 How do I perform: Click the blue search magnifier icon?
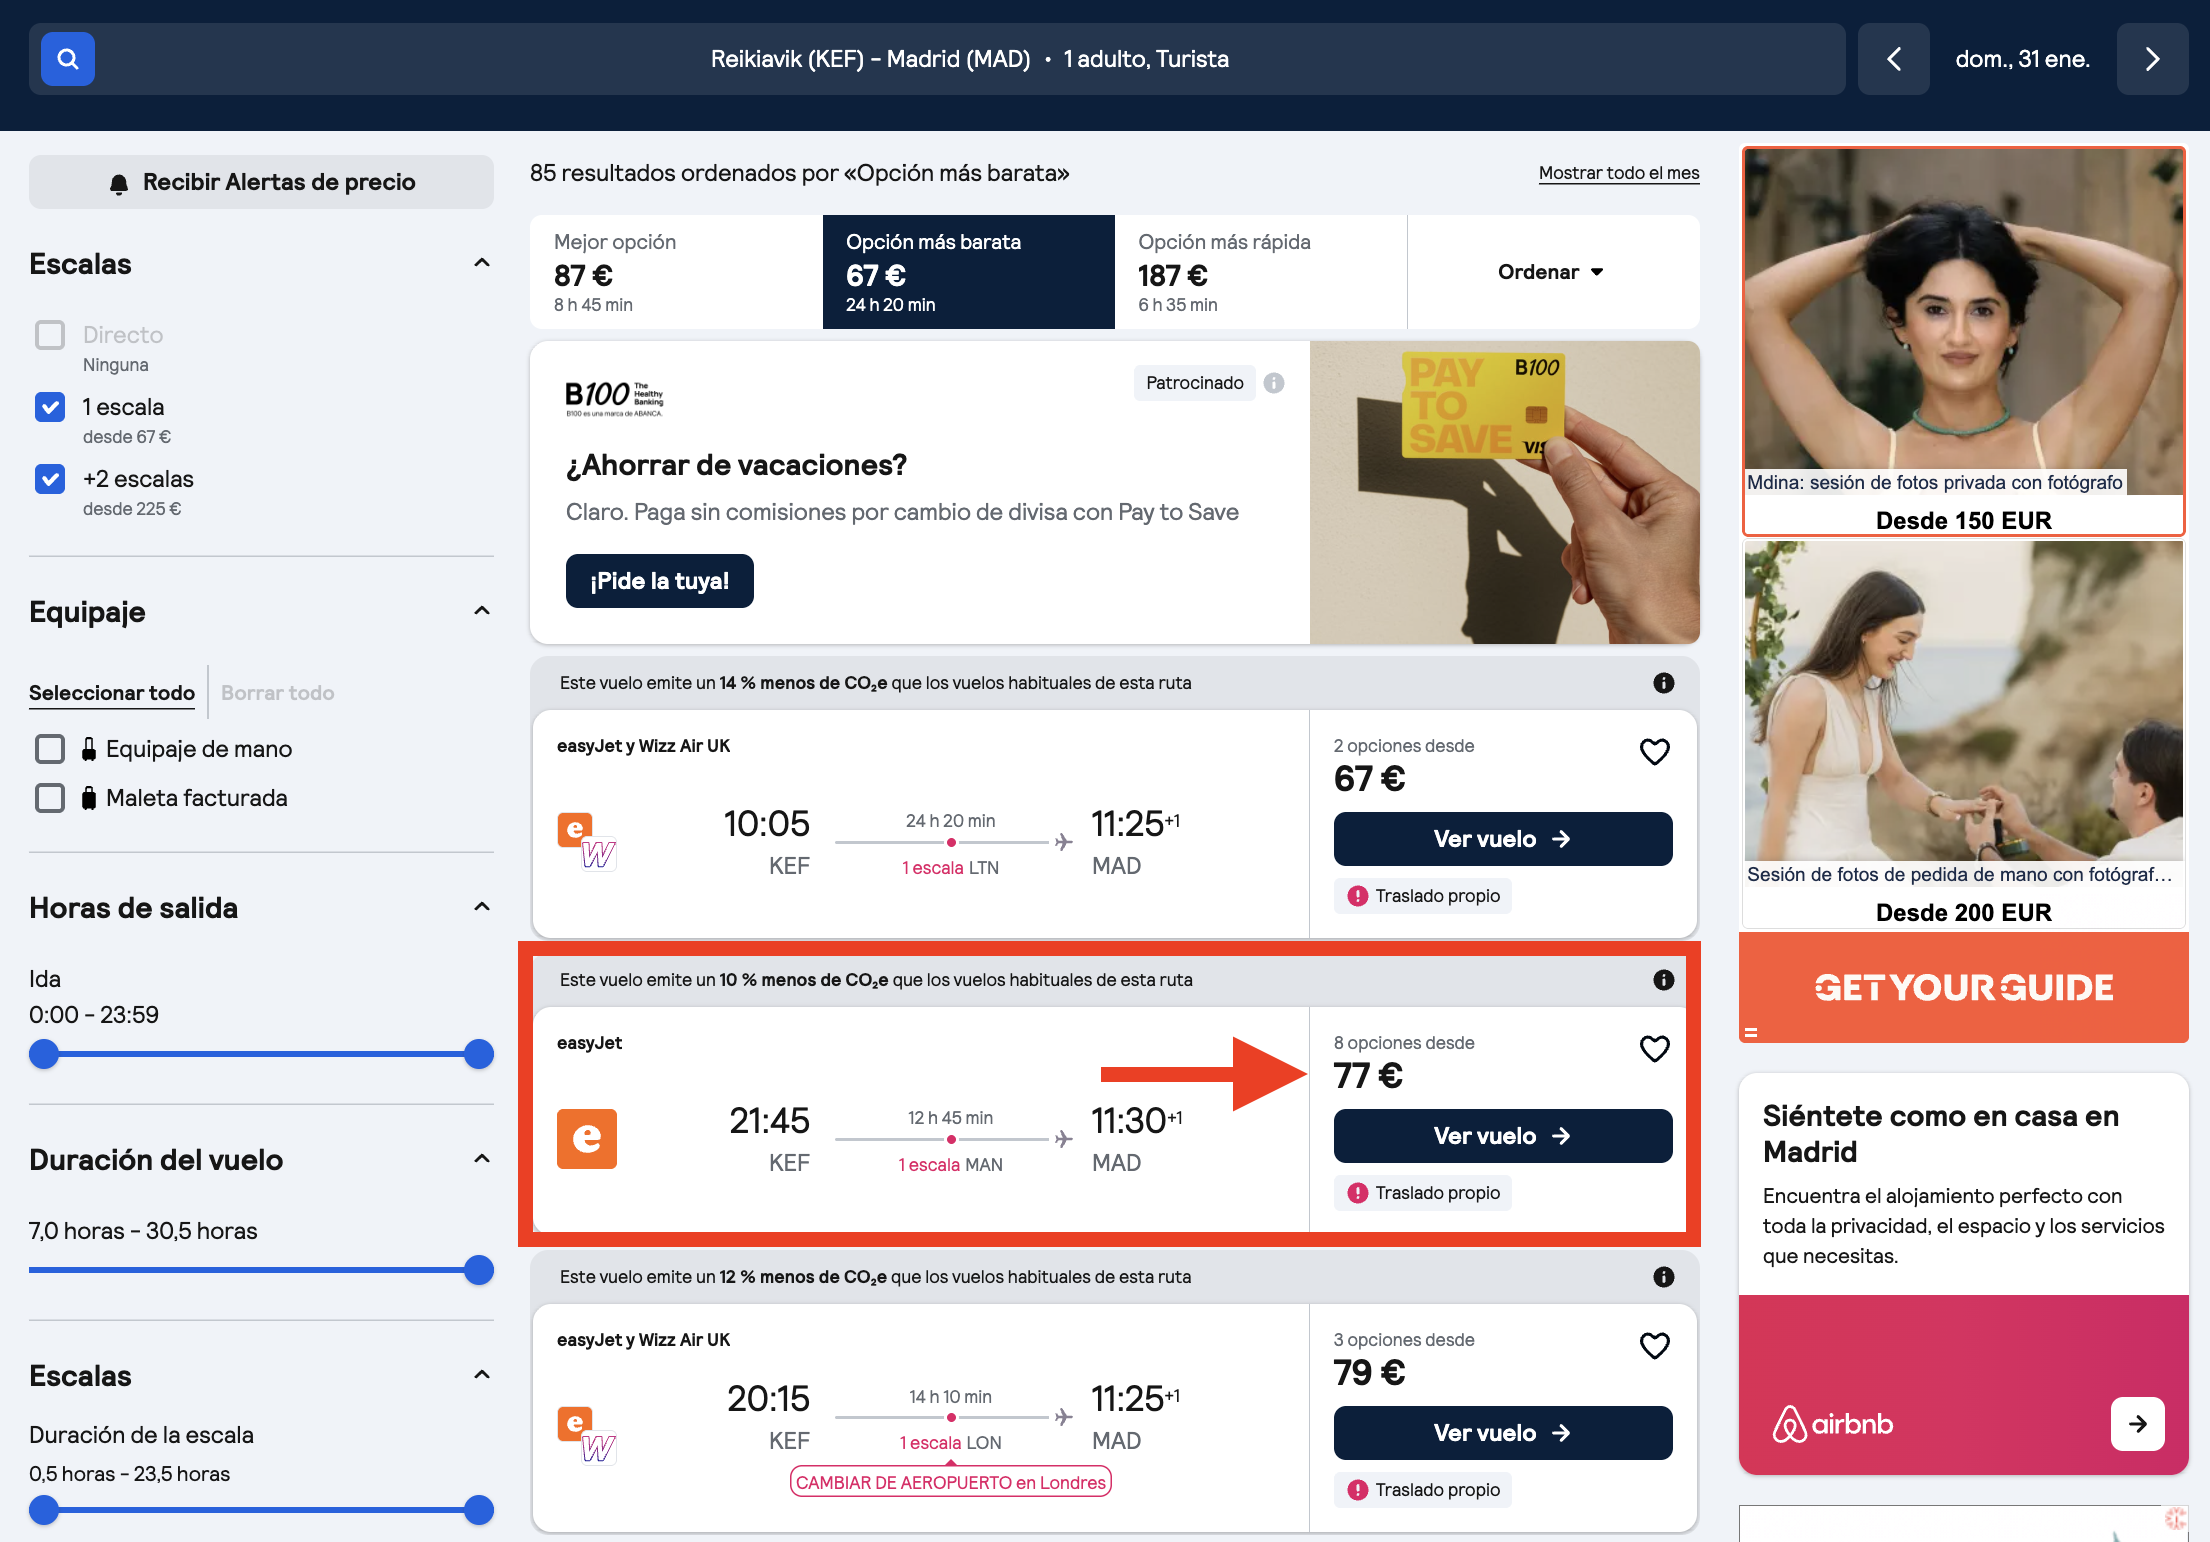click(x=67, y=59)
